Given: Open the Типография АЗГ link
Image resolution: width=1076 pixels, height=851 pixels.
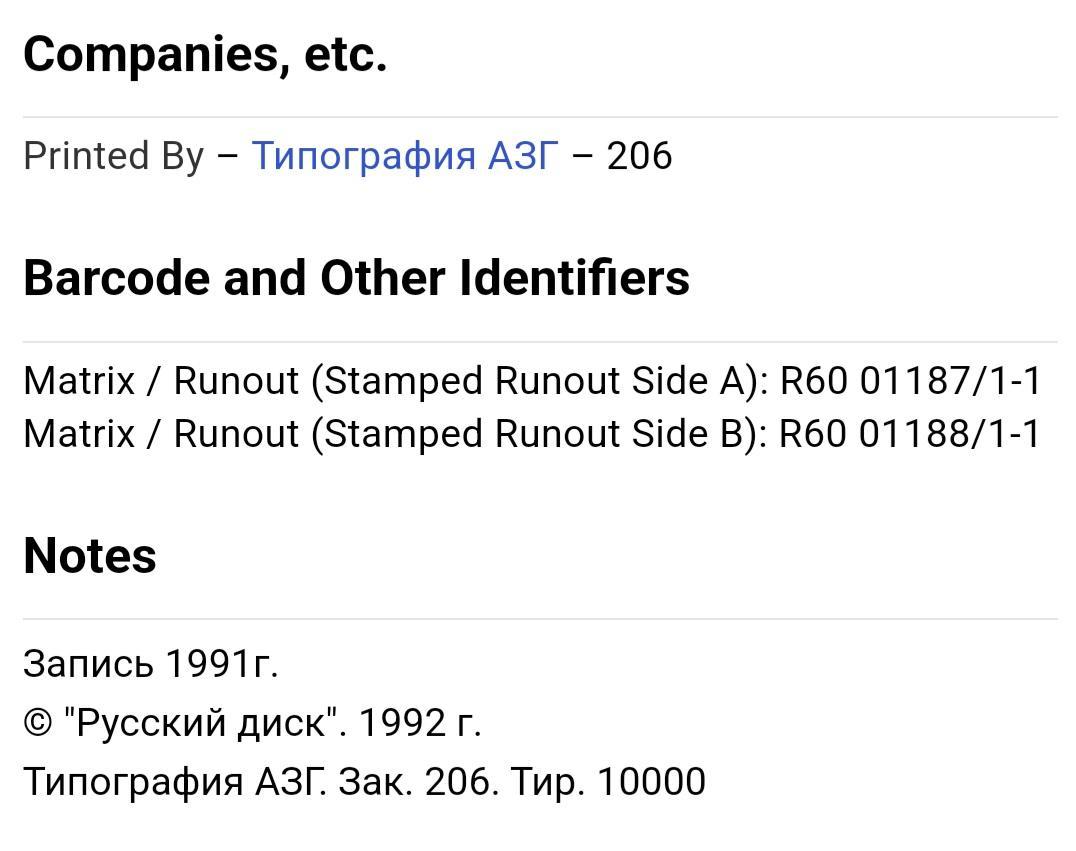Looking at the screenshot, I should coord(405,156).
